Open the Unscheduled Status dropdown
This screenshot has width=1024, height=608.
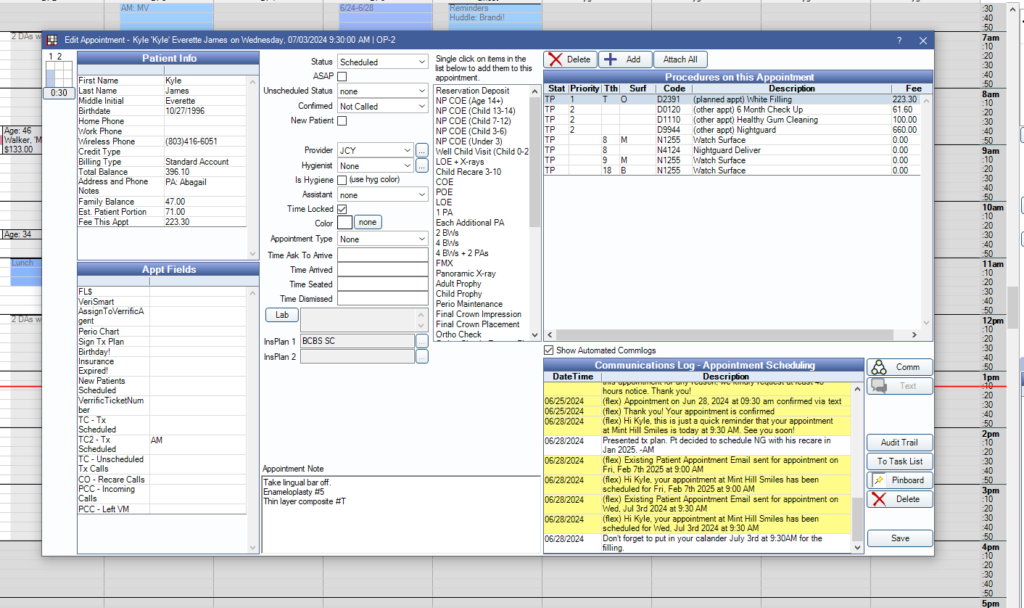tap(383, 91)
